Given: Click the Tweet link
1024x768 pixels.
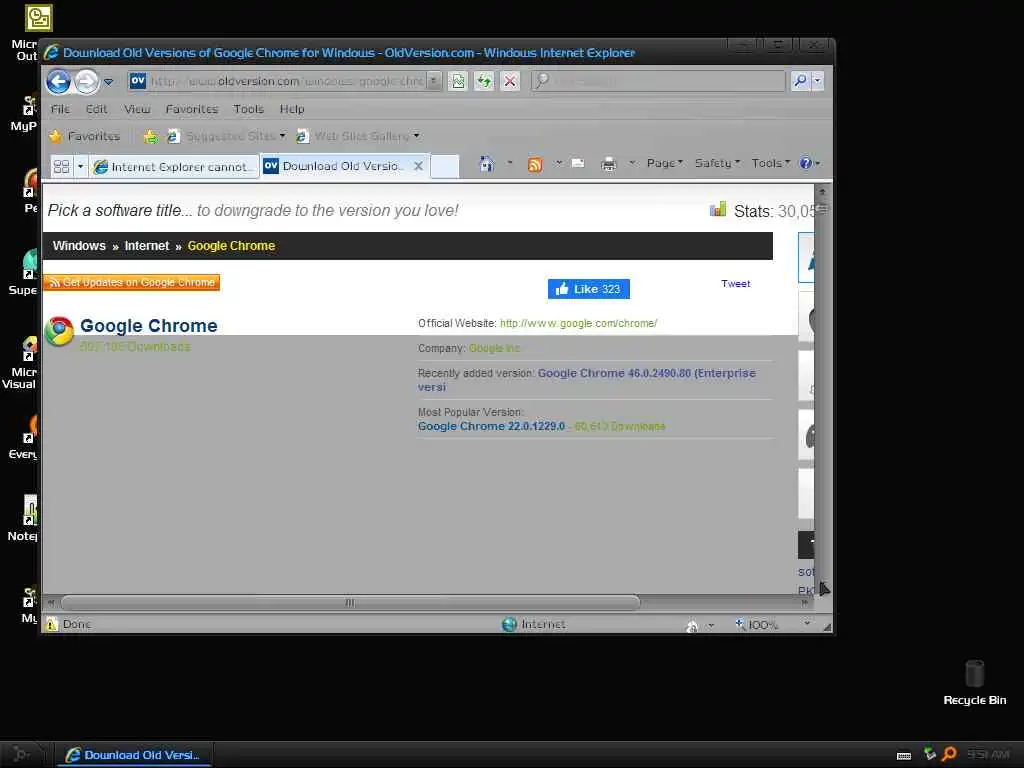Looking at the screenshot, I should (735, 283).
